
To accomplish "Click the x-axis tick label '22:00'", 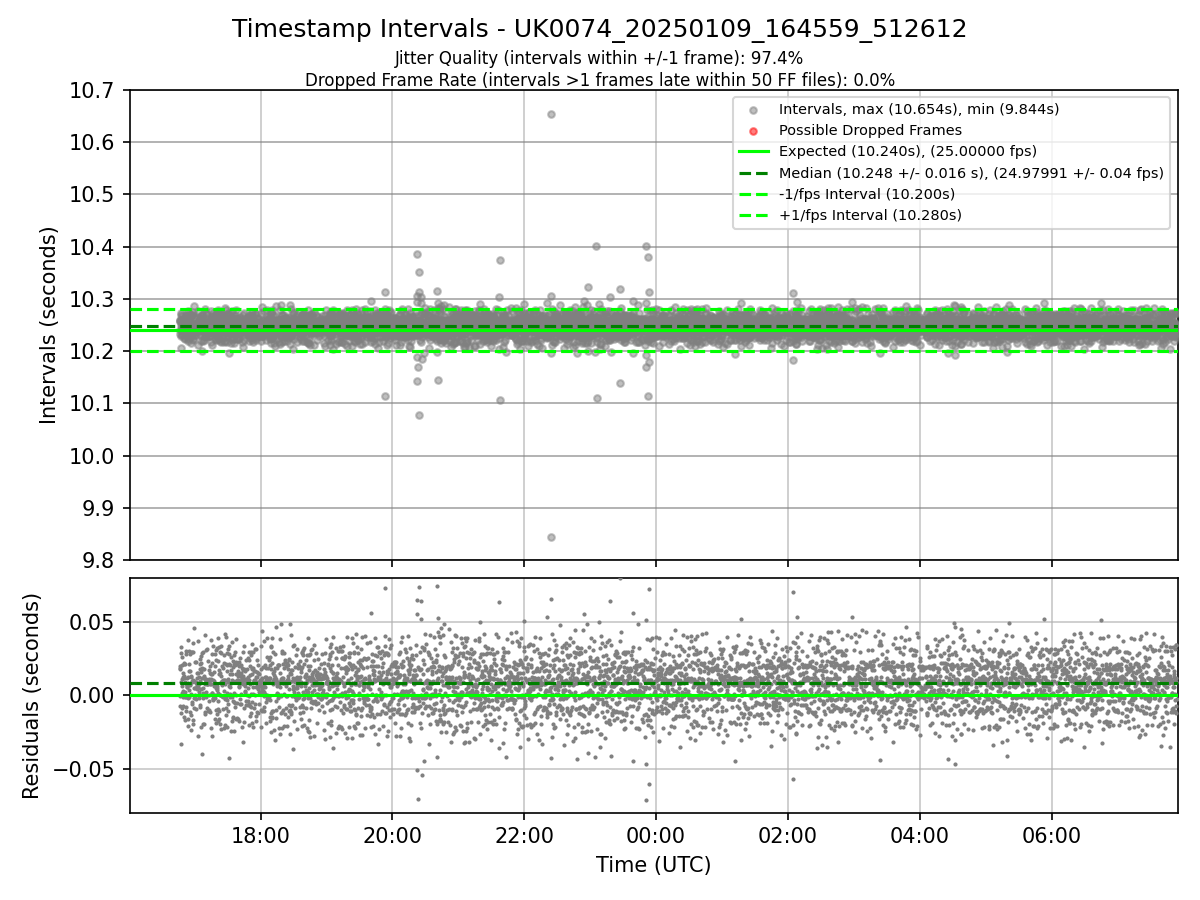I will pos(524,835).
